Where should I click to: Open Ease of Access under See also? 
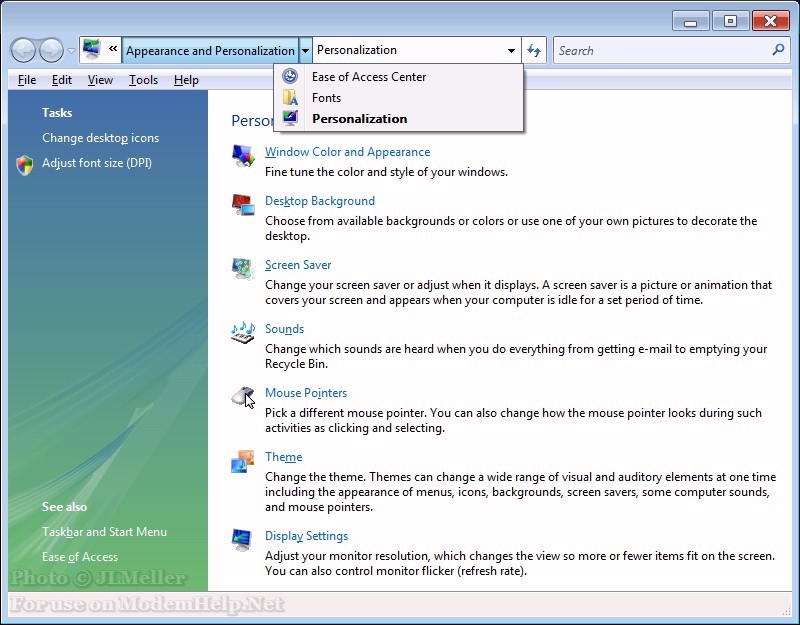(80, 557)
